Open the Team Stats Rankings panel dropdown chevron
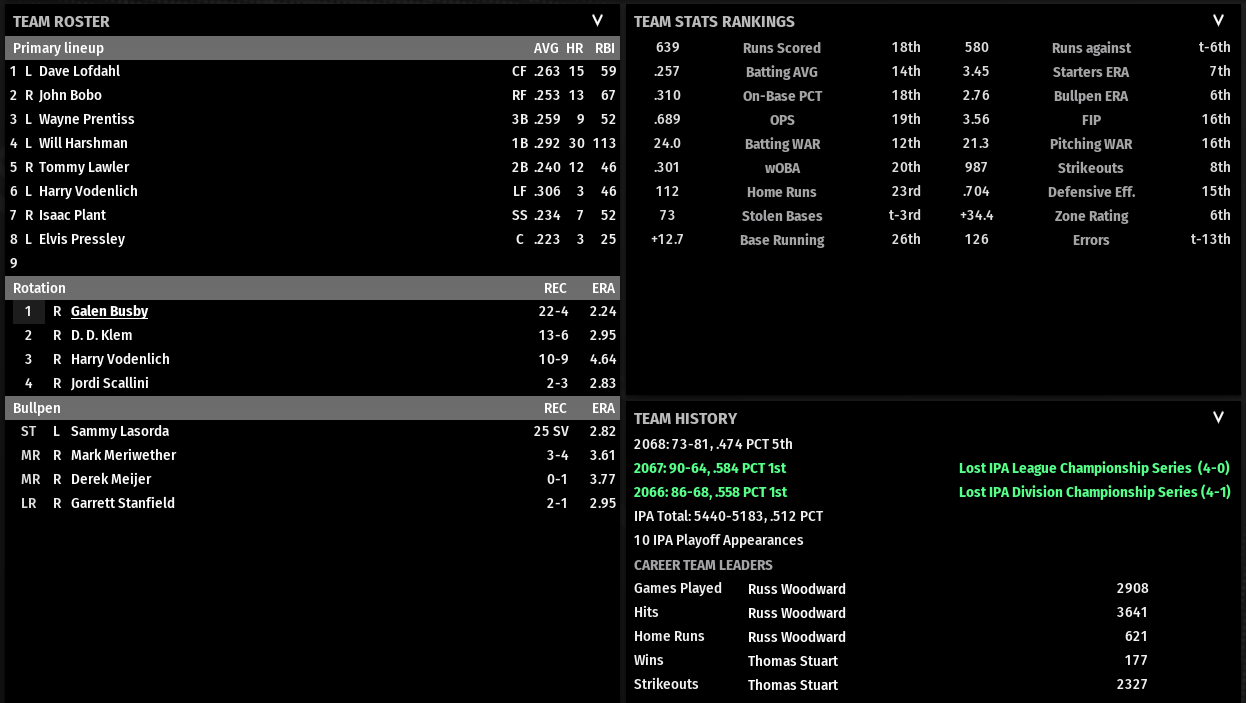The width and height of the screenshot is (1246, 703). [1218, 20]
